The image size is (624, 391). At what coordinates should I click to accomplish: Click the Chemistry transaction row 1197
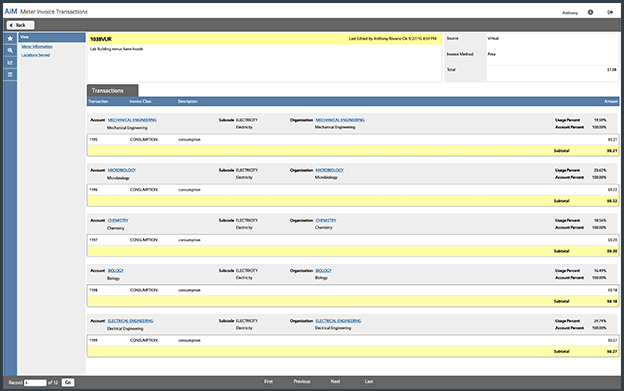click(x=353, y=240)
